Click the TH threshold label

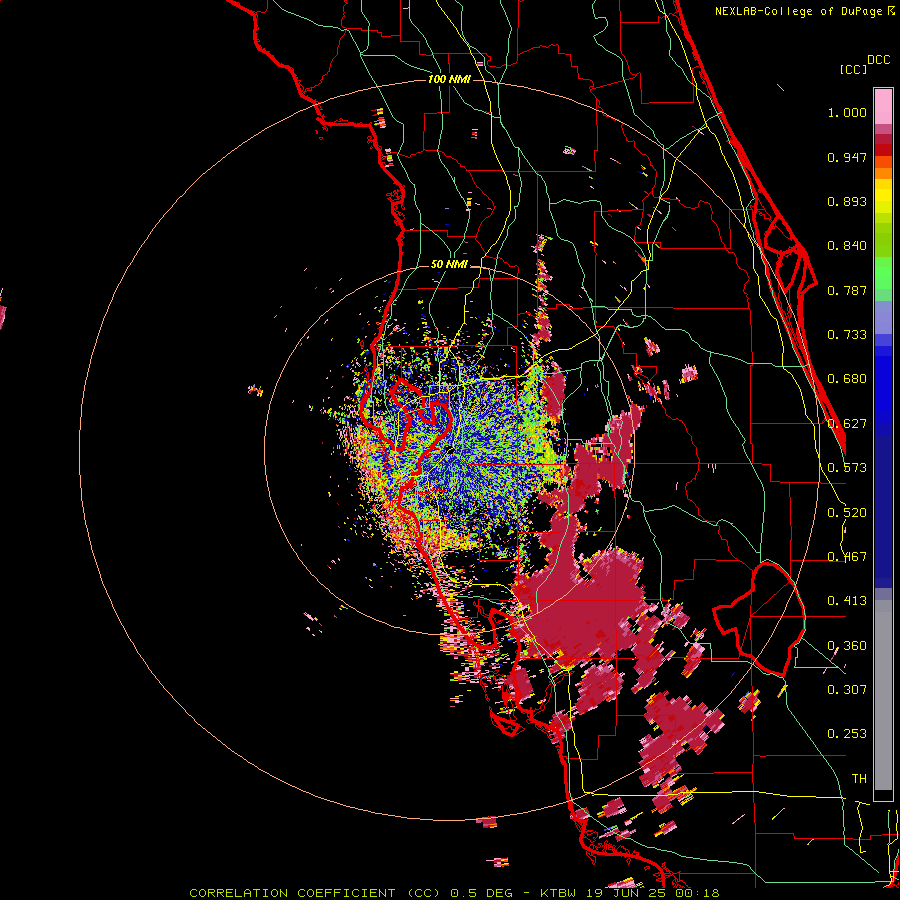point(859,779)
